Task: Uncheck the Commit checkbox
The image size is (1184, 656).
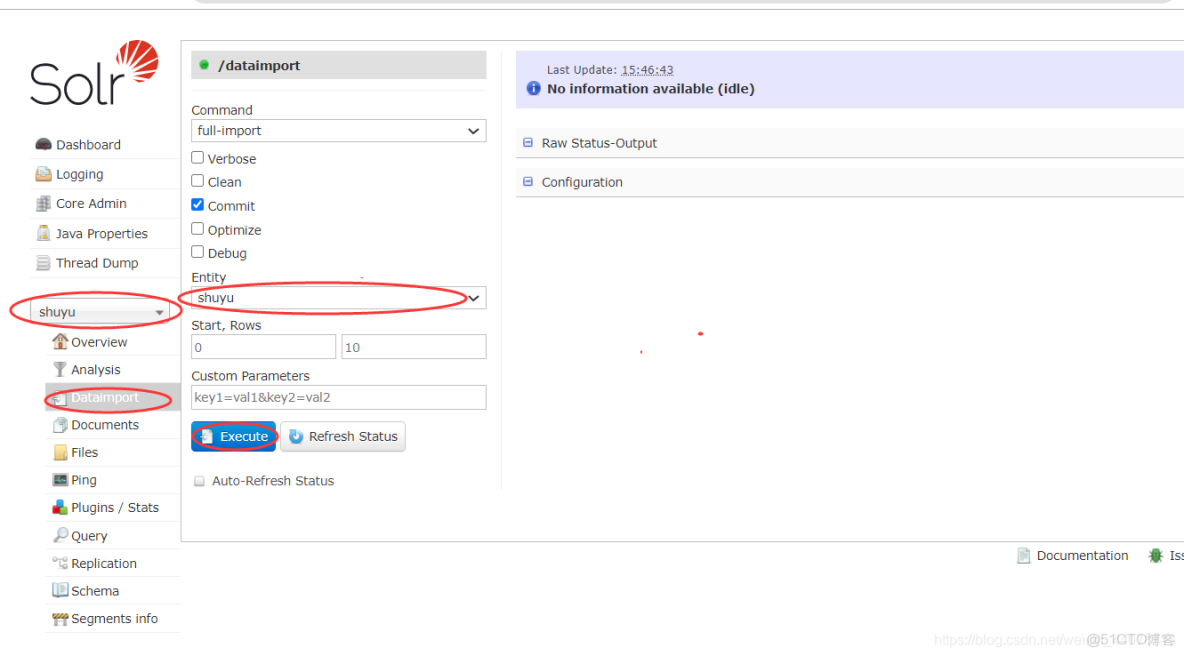Action: (198, 205)
